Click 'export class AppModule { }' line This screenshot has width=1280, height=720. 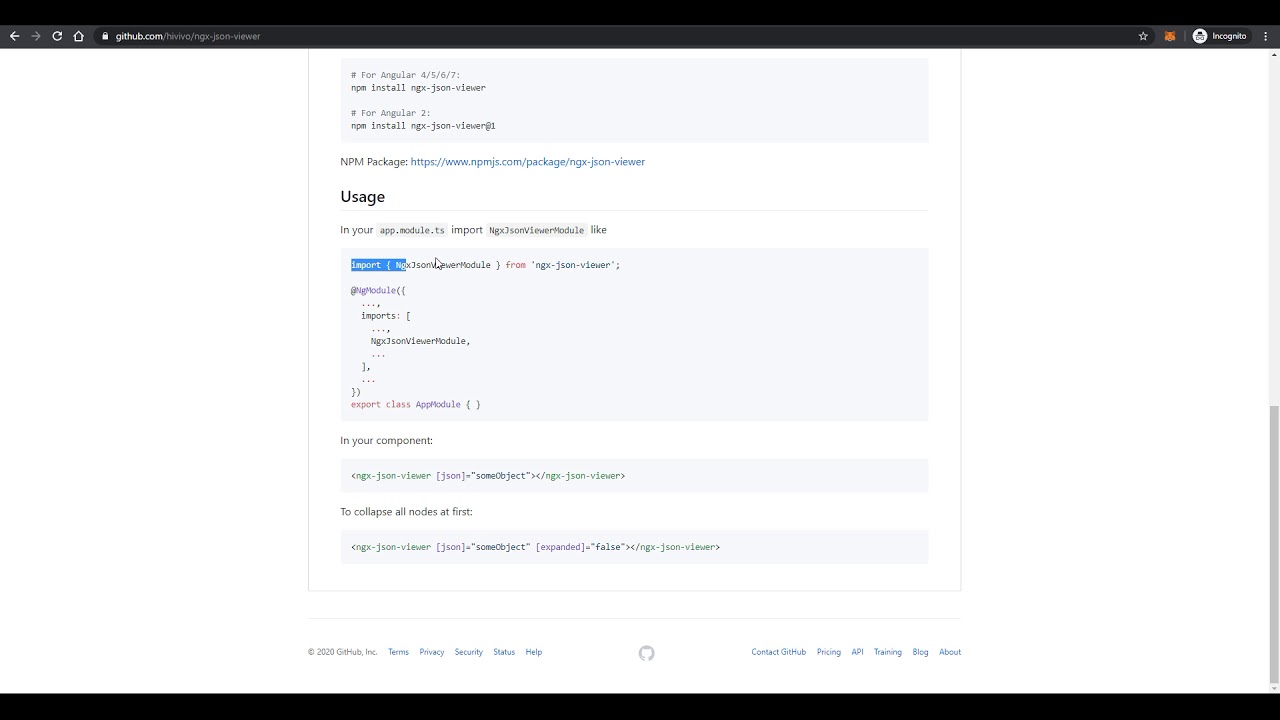coord(415,405)
